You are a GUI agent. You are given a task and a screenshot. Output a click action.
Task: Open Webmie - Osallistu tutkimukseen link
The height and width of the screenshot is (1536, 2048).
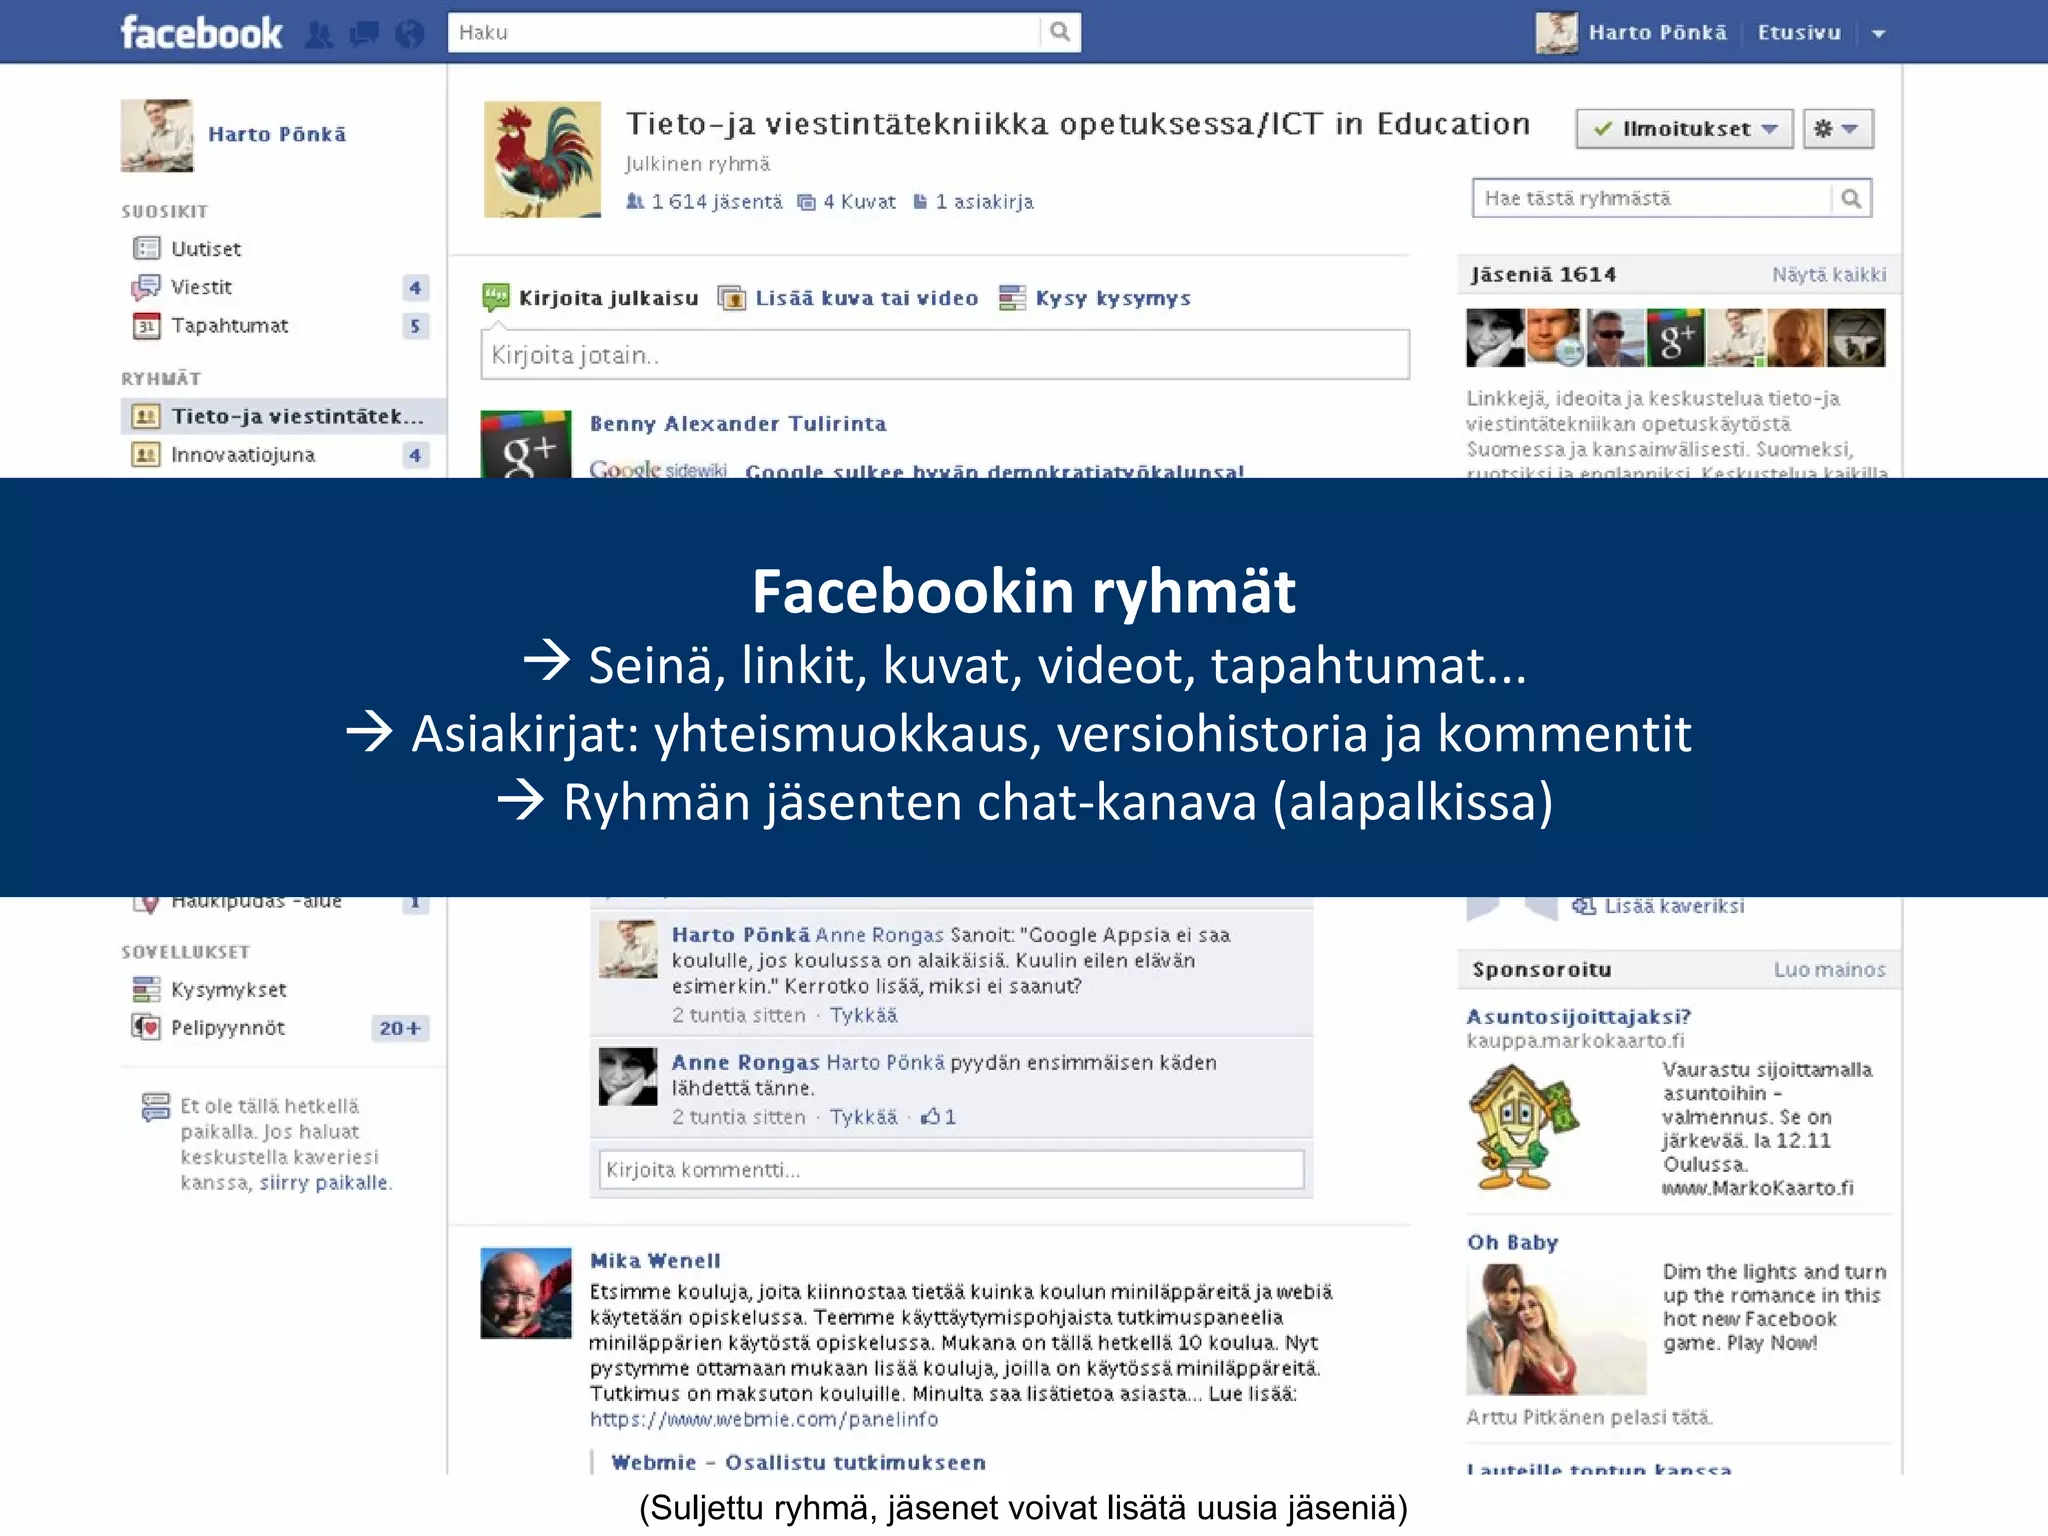click(798, 1463)
